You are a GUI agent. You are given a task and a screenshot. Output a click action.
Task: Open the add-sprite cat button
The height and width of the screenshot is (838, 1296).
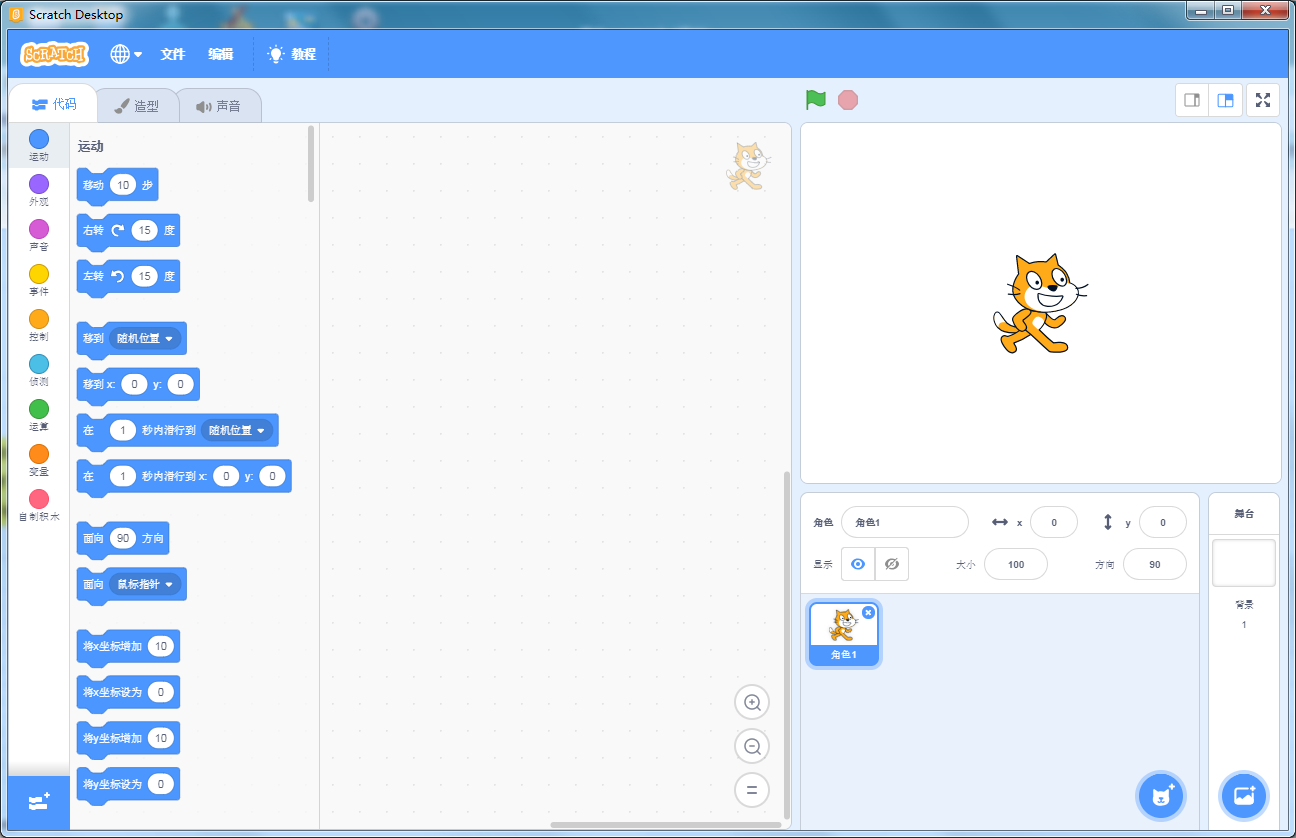click(1159, 796)
